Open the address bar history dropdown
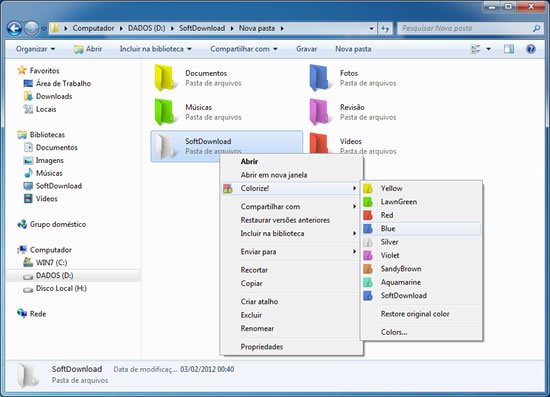The height and width of the screenshot is (397, 550). point(371,28)
